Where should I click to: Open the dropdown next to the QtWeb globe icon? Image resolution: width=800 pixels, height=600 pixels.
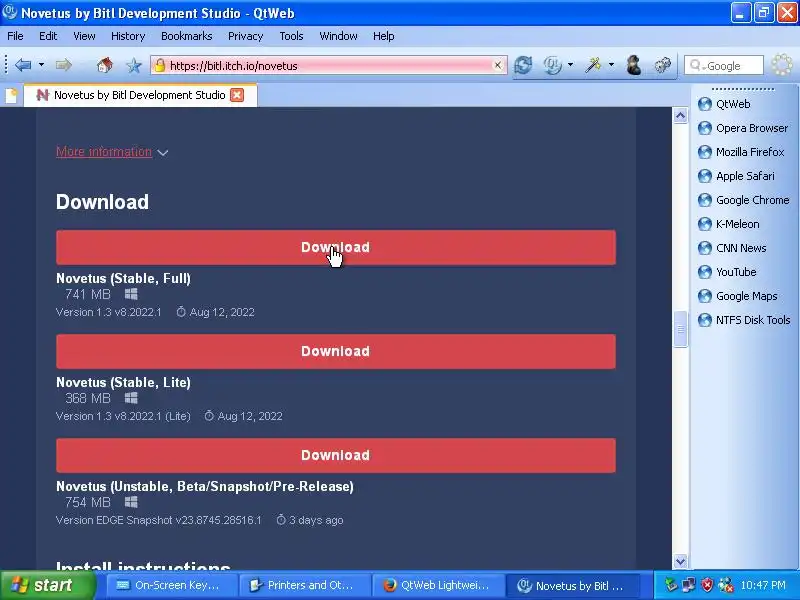click(x=570, y=65)
